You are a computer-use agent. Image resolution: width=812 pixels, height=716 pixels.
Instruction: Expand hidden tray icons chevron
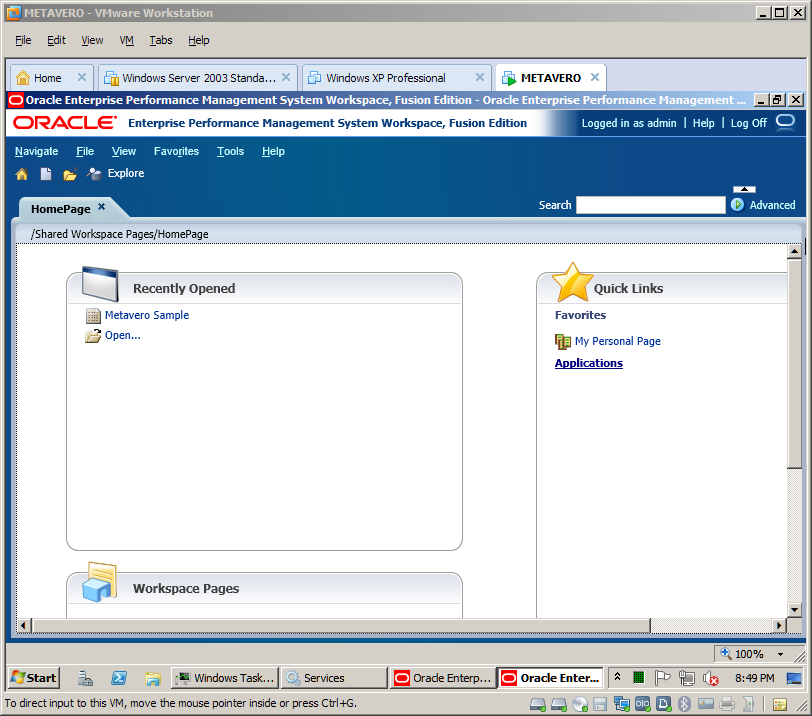617,677
